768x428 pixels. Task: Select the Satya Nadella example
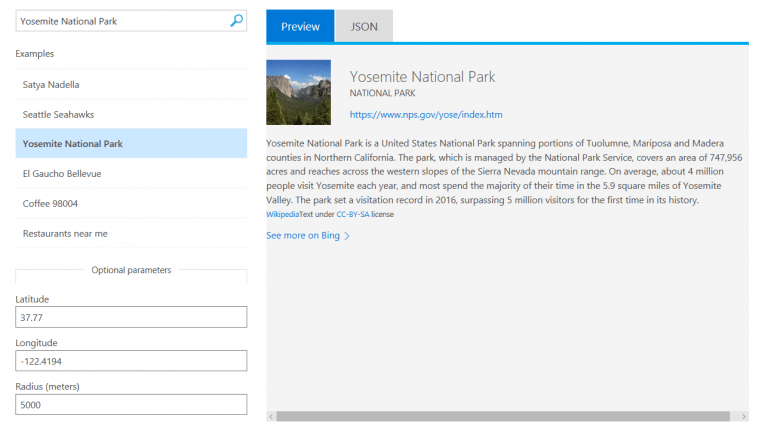point(51,85)
